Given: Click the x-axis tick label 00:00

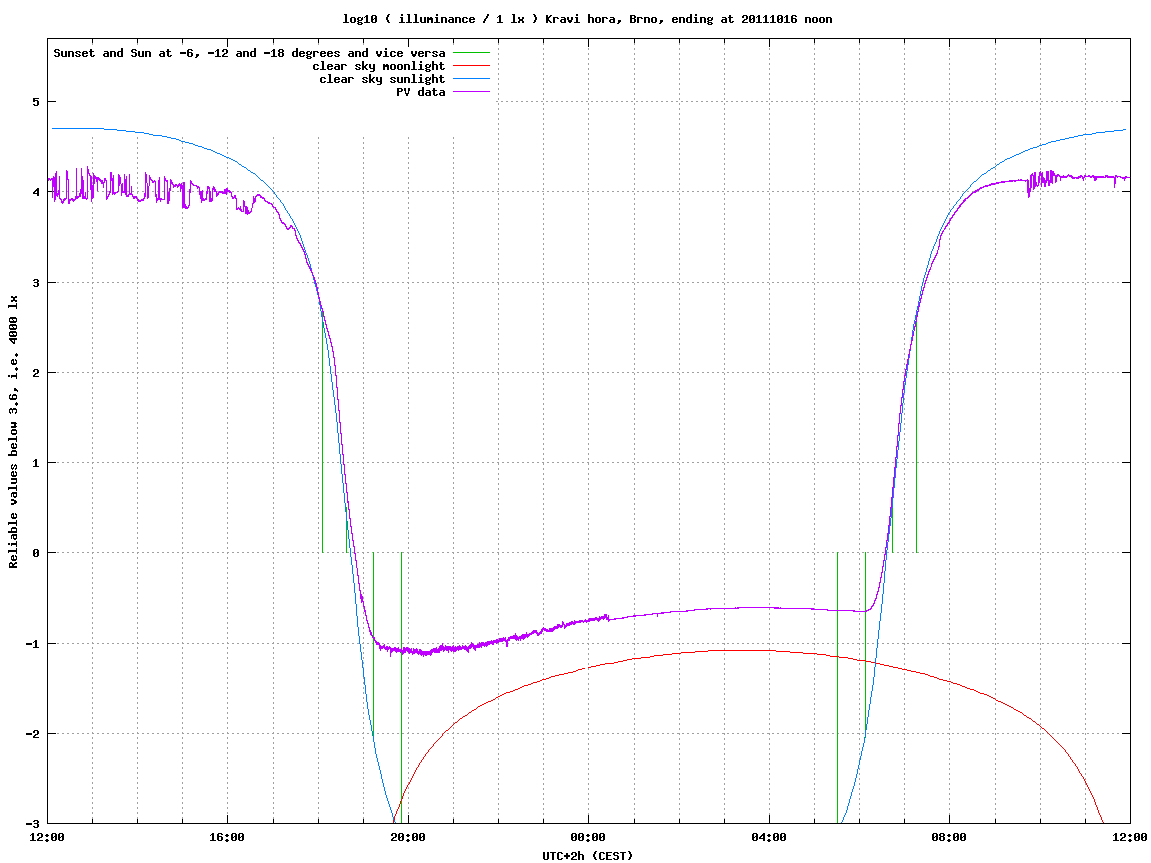Looking at the screenshot, I should click(x=589, y=837).
